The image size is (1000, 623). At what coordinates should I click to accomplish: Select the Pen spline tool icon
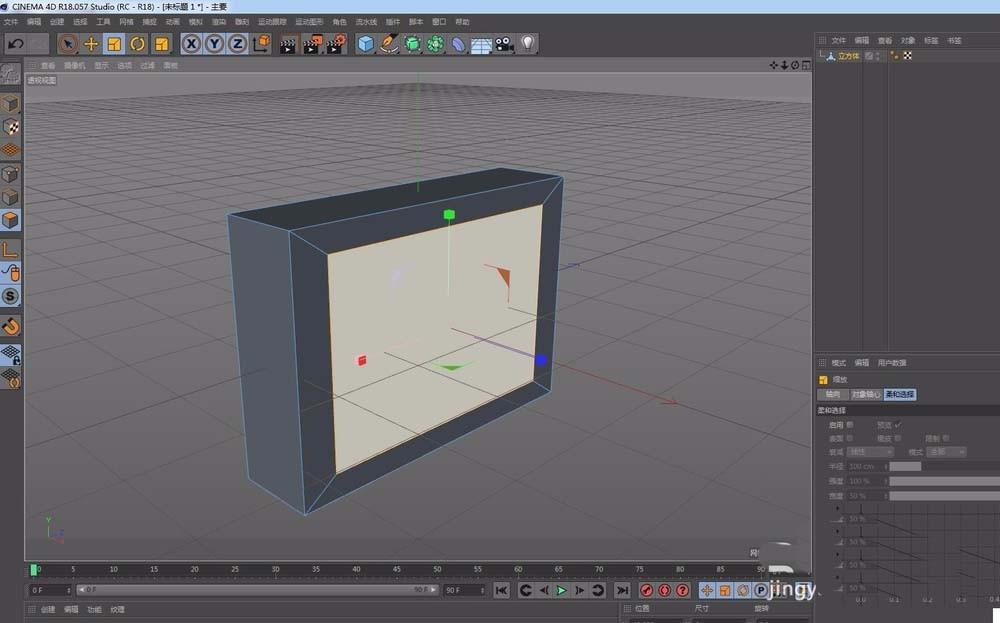tap(389, 43)
